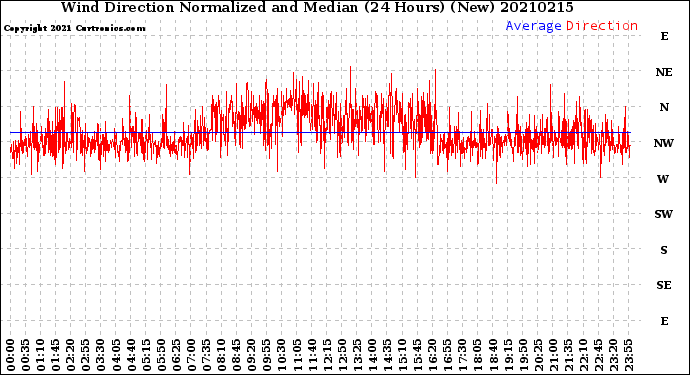
Task: Click the 04:05 time axis label
Action: (116, 355)
